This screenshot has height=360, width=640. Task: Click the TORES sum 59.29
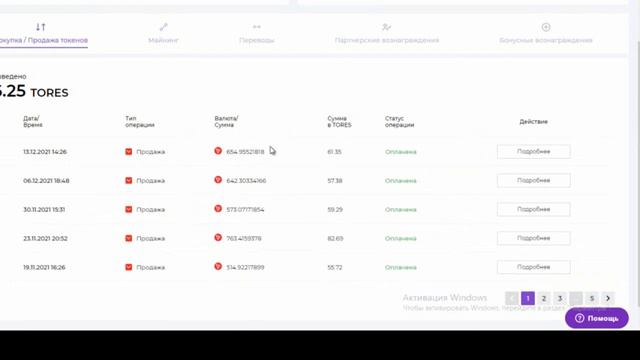click(335, 209)
